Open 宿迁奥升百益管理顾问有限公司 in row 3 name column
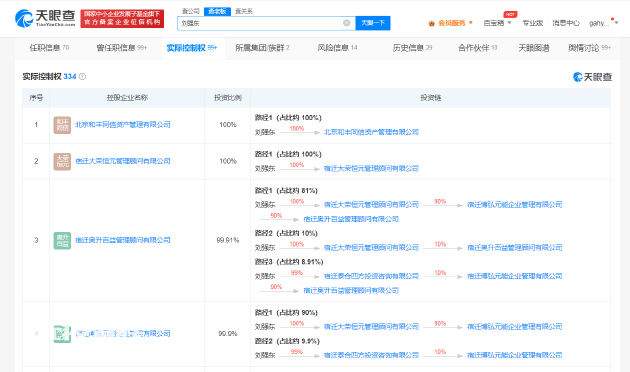The width and height of the screenshot is (630, 372). pos(123,240)
